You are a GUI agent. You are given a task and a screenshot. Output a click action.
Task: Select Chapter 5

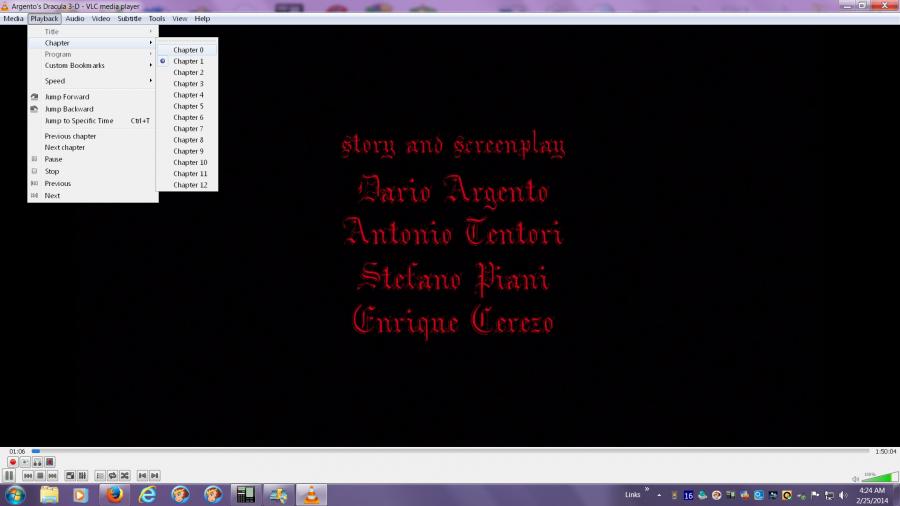187,106
